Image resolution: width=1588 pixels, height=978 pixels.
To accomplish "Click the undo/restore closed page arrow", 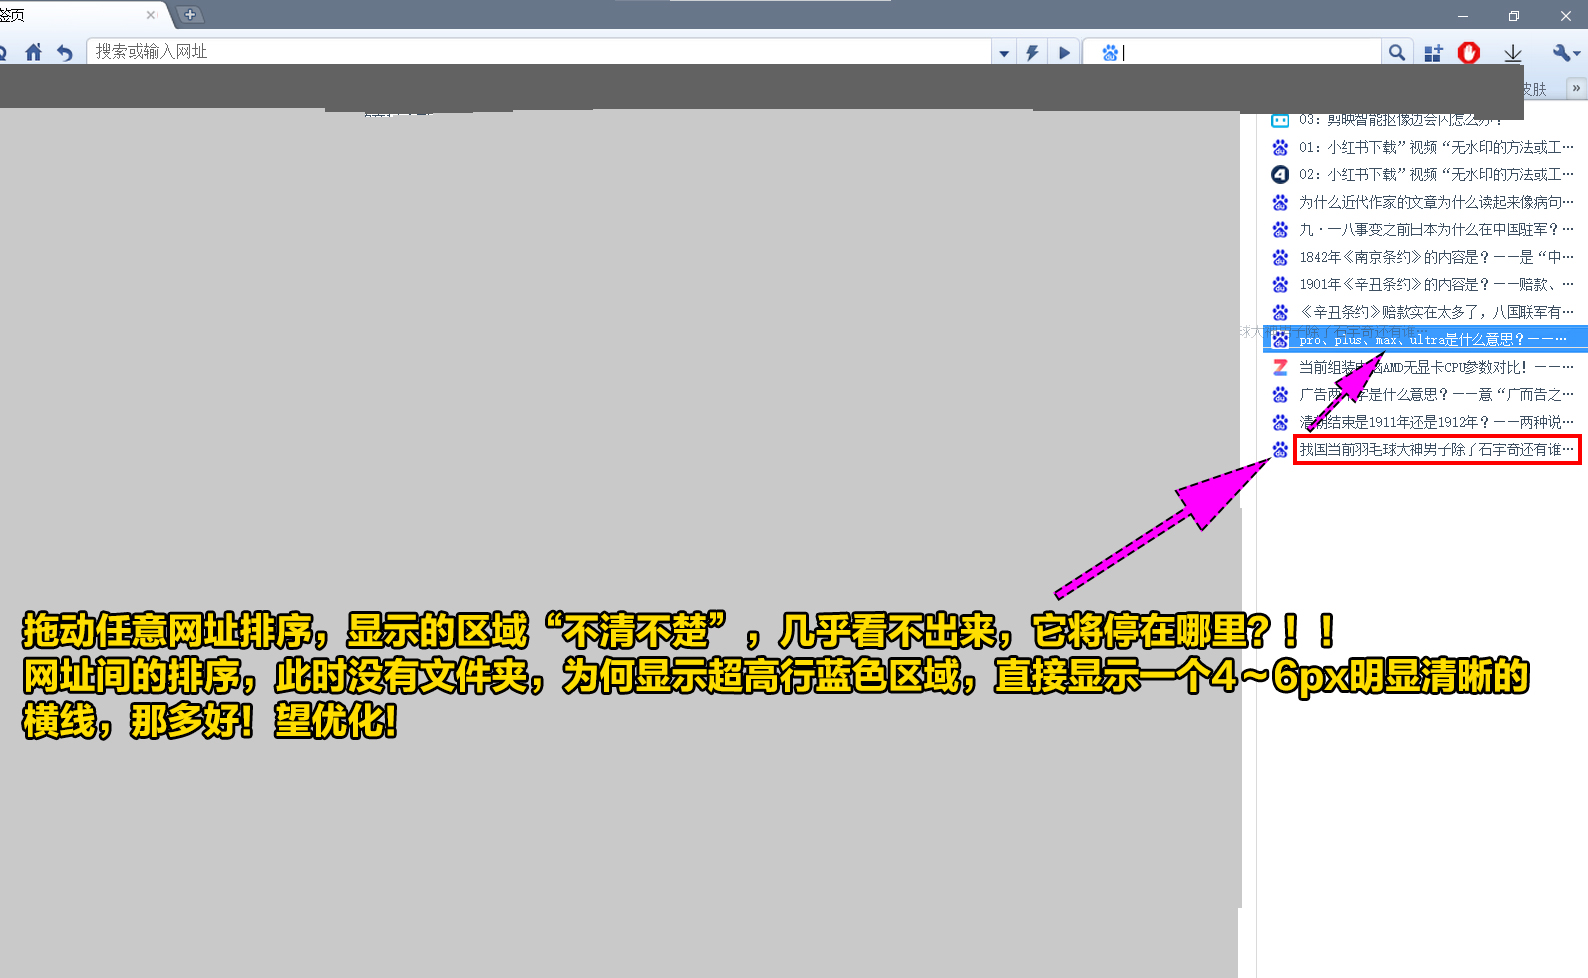I will [65, 52].
